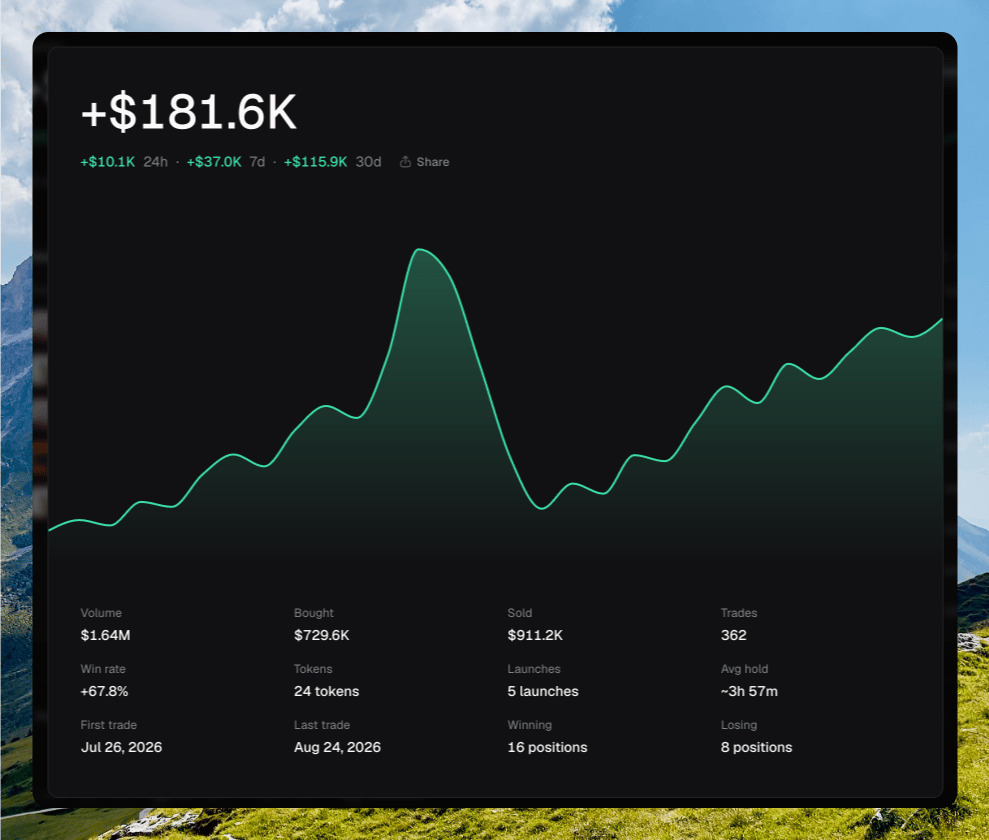The width and height of the screenshot is (989, 840).
Task: Click the First trade label
Action: coord(108,725)
